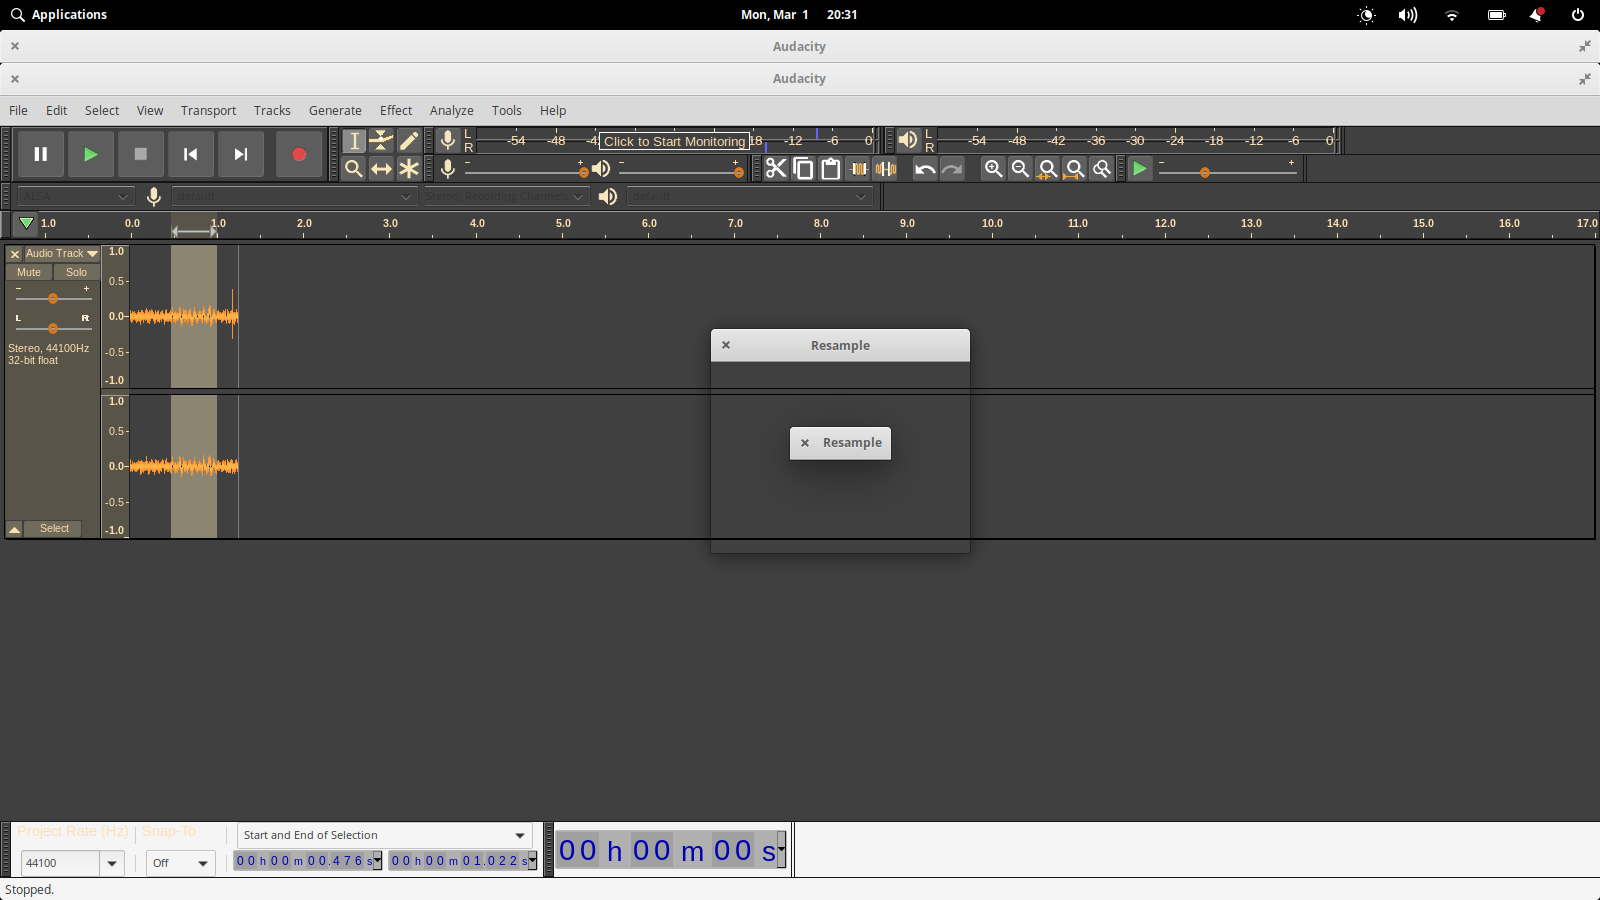The height and width of the screenshot is (900, 1600).
Task: Open the Edit menu
Action: (57, 111)
